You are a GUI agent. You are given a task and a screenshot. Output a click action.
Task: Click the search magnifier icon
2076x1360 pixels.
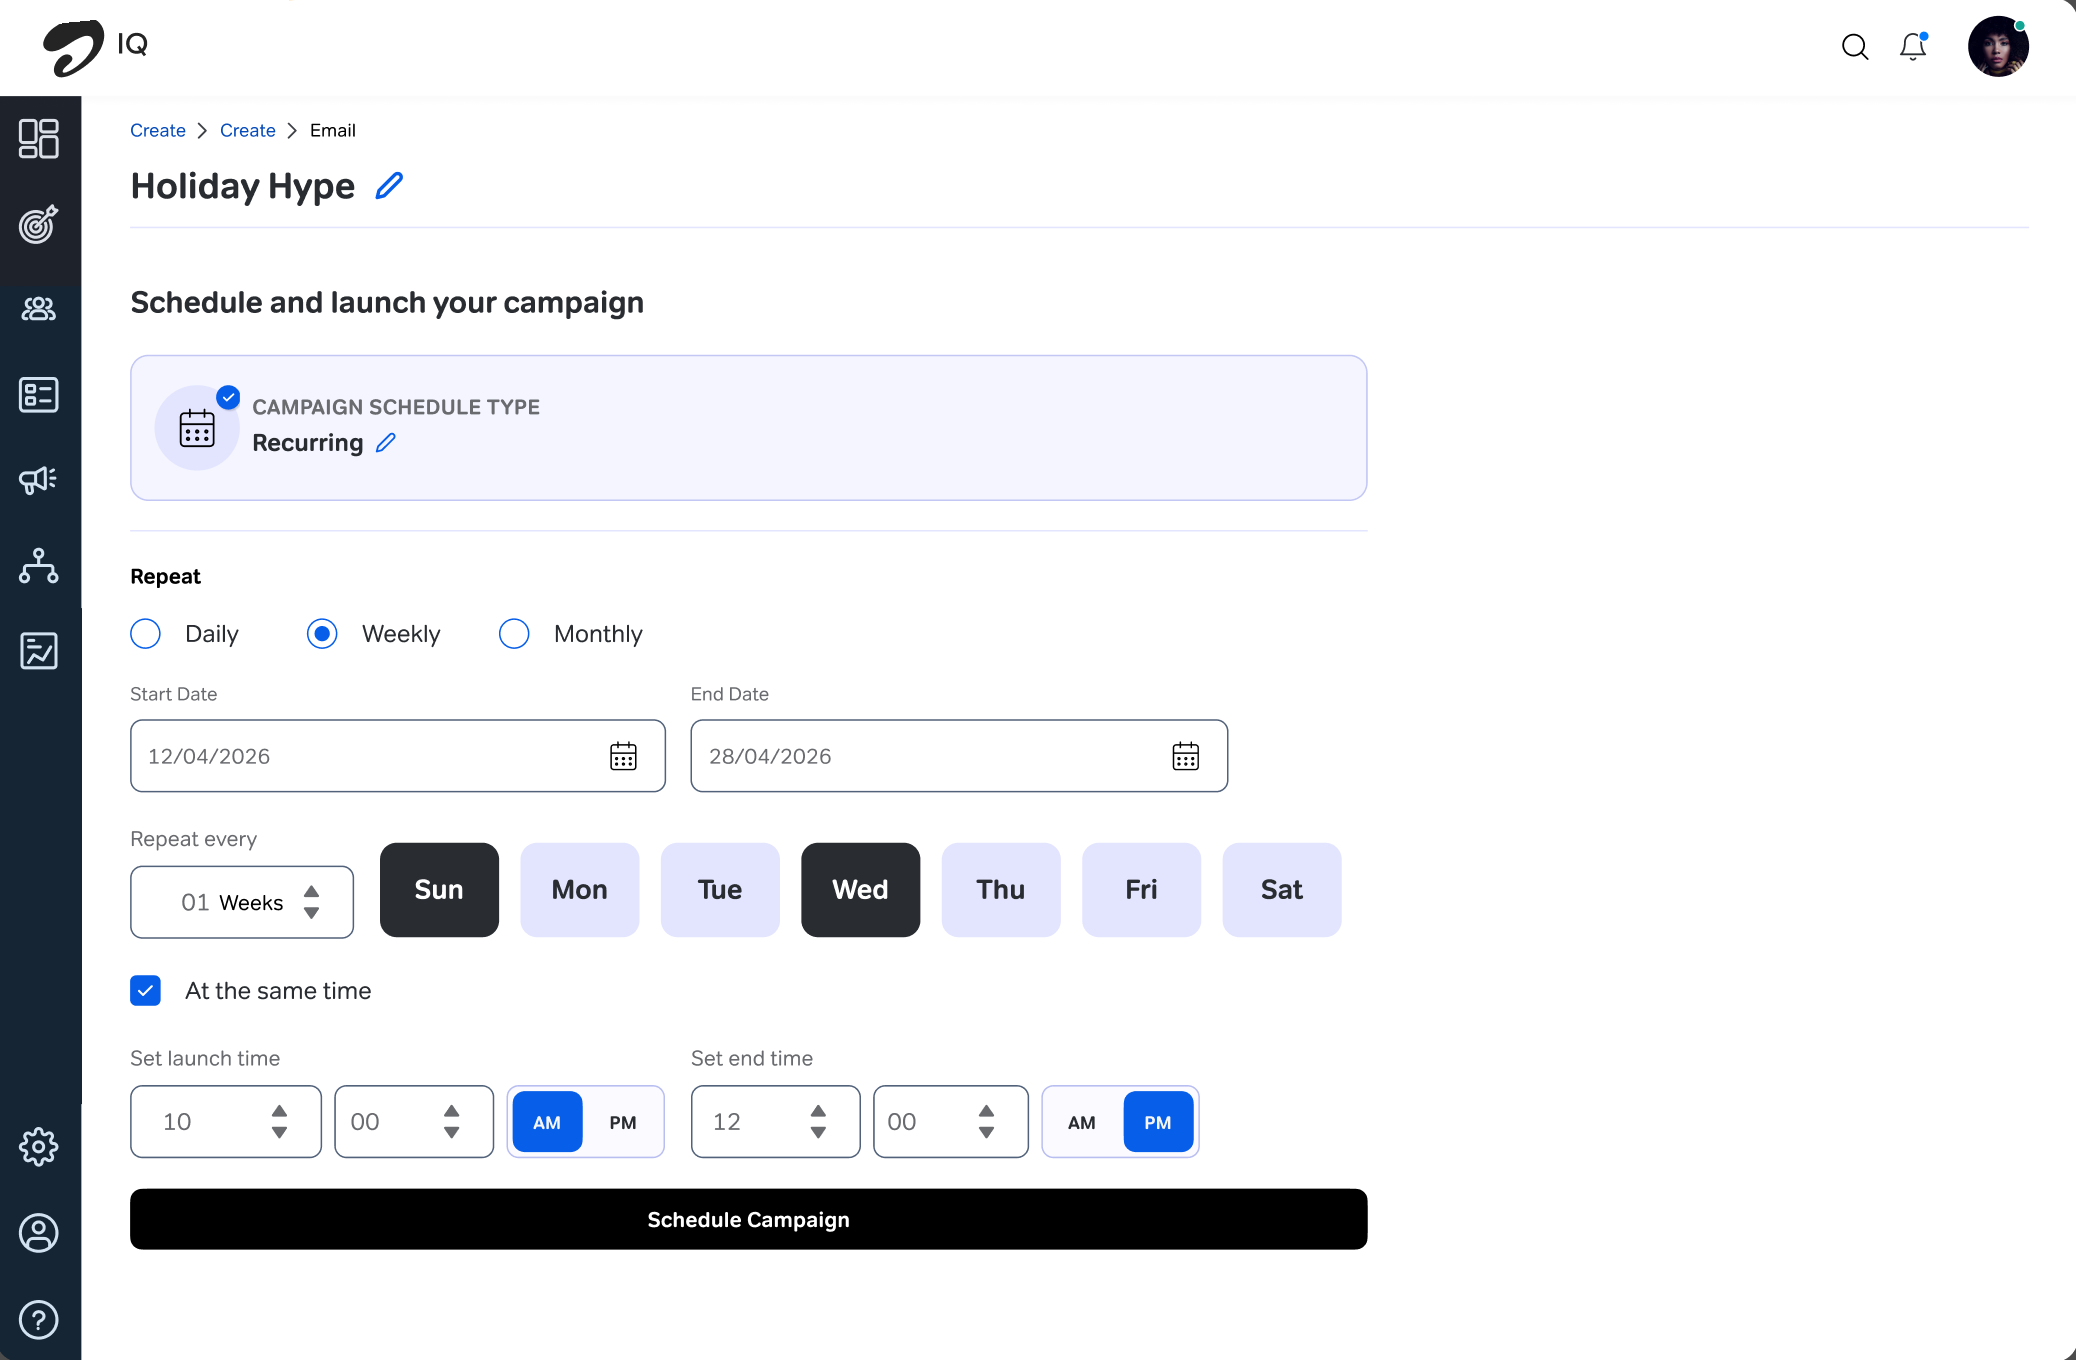[1855, 47]
